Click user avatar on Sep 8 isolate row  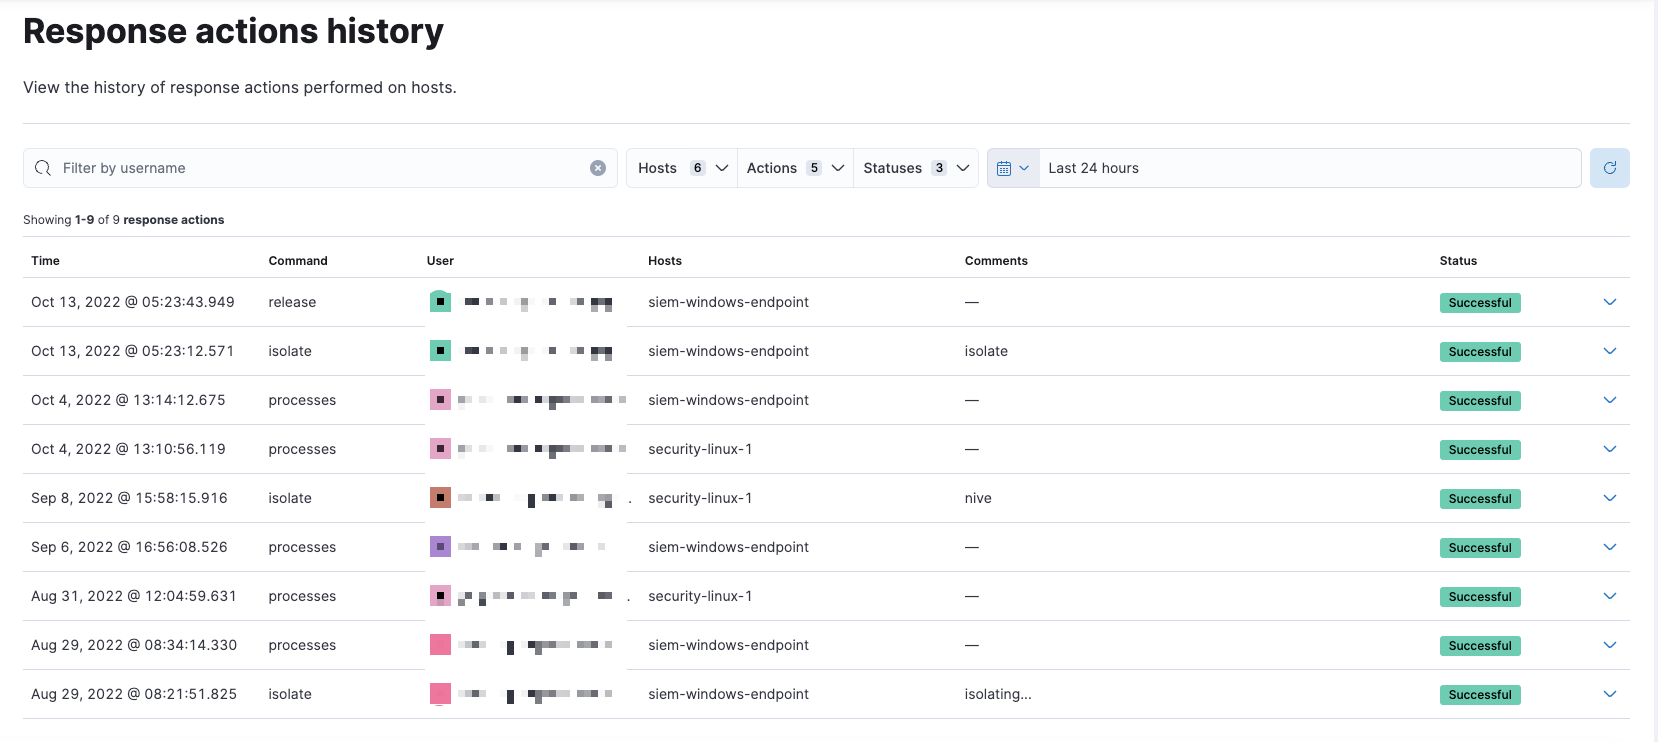pyautogui.click(x=440, y=498)
